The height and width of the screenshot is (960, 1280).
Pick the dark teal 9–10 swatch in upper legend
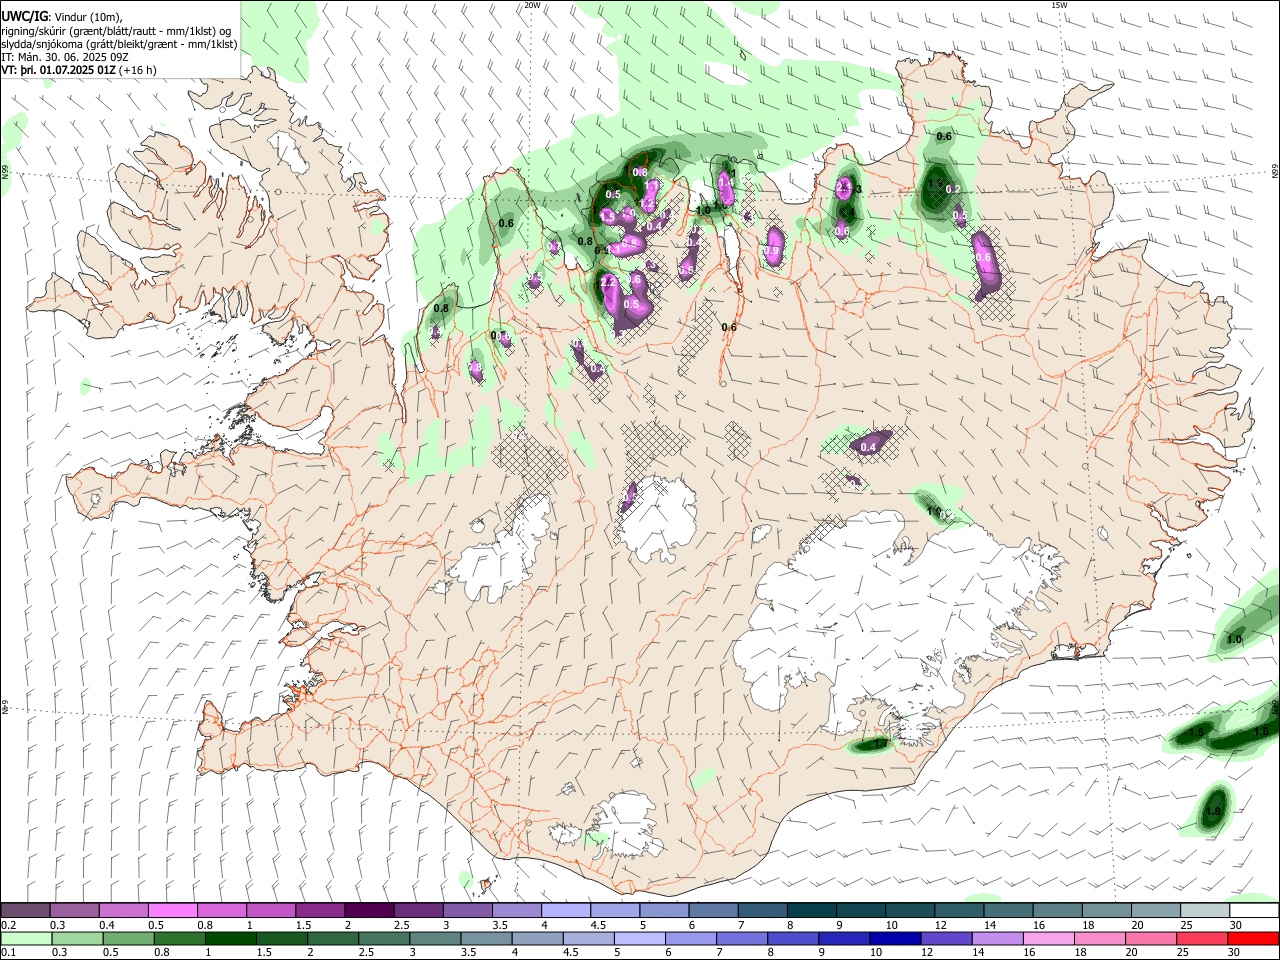click(860, 910)
